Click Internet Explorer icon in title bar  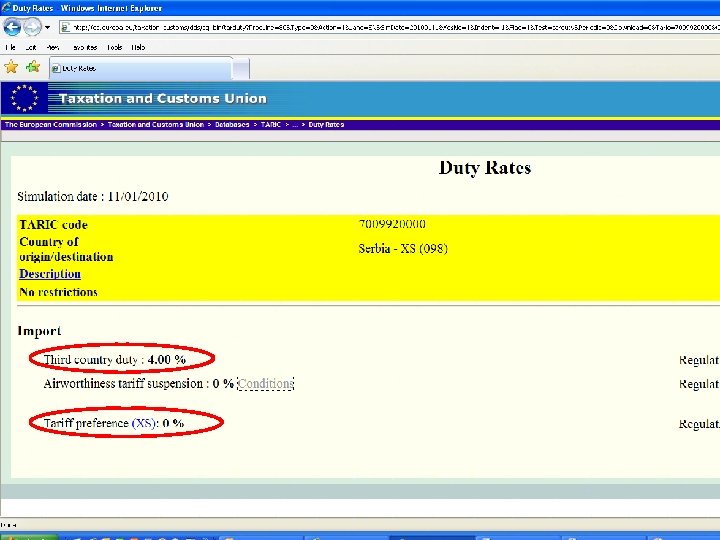tap(6, 7)
